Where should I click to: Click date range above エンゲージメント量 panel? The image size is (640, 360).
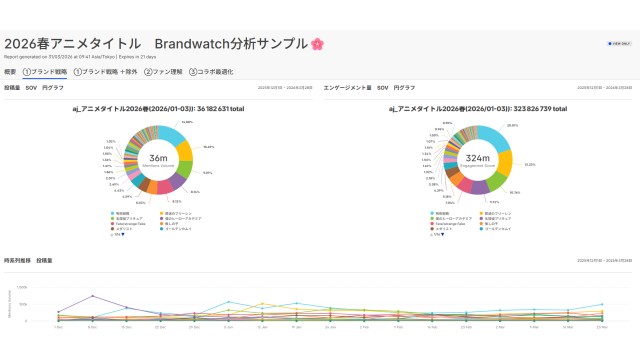tap(604, 88)
